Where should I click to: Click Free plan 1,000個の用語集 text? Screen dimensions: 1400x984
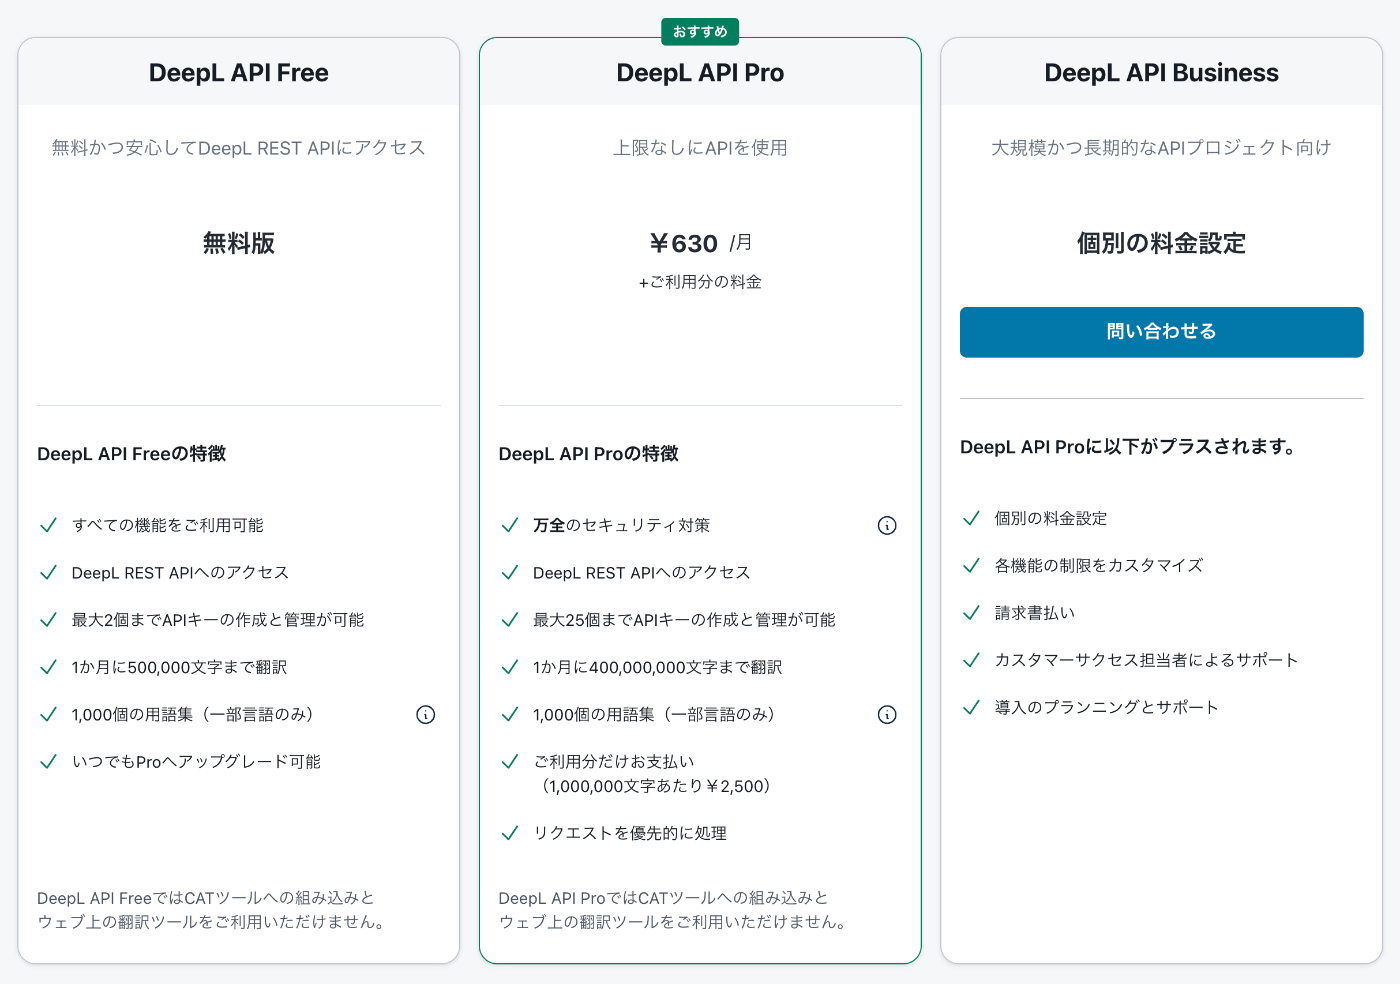point(195,714)
